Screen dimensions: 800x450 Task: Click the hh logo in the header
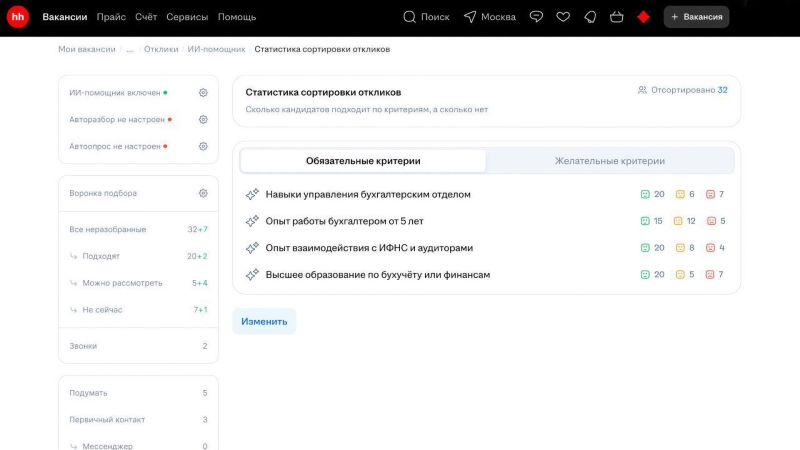point(18,17)
